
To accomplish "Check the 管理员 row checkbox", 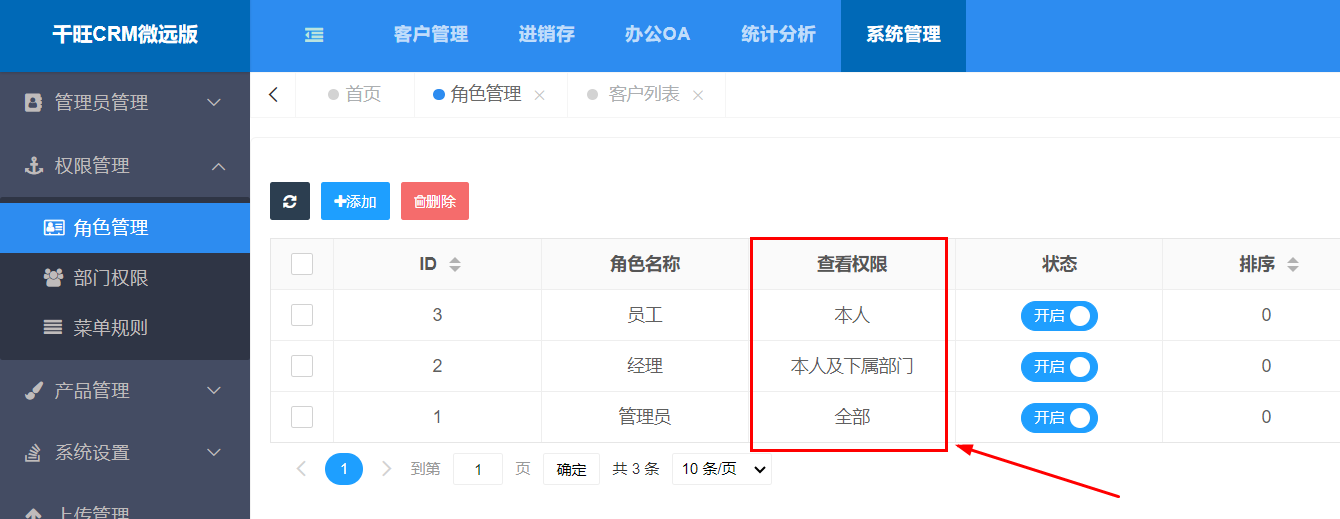I will (x=302, y=417).
